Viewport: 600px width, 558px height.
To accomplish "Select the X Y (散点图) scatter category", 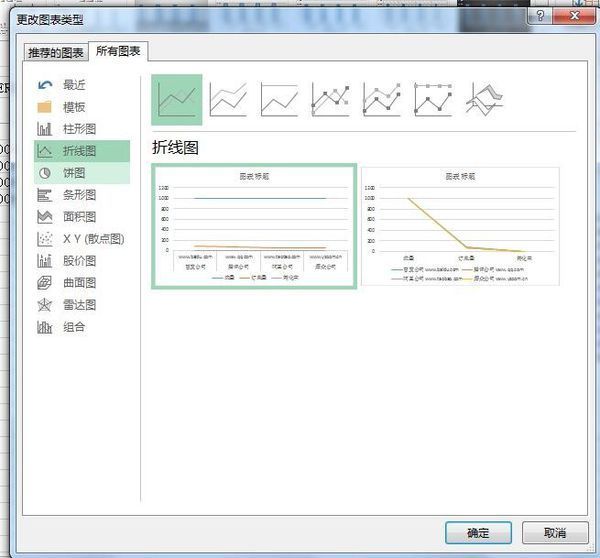I will tap(82, 239).
